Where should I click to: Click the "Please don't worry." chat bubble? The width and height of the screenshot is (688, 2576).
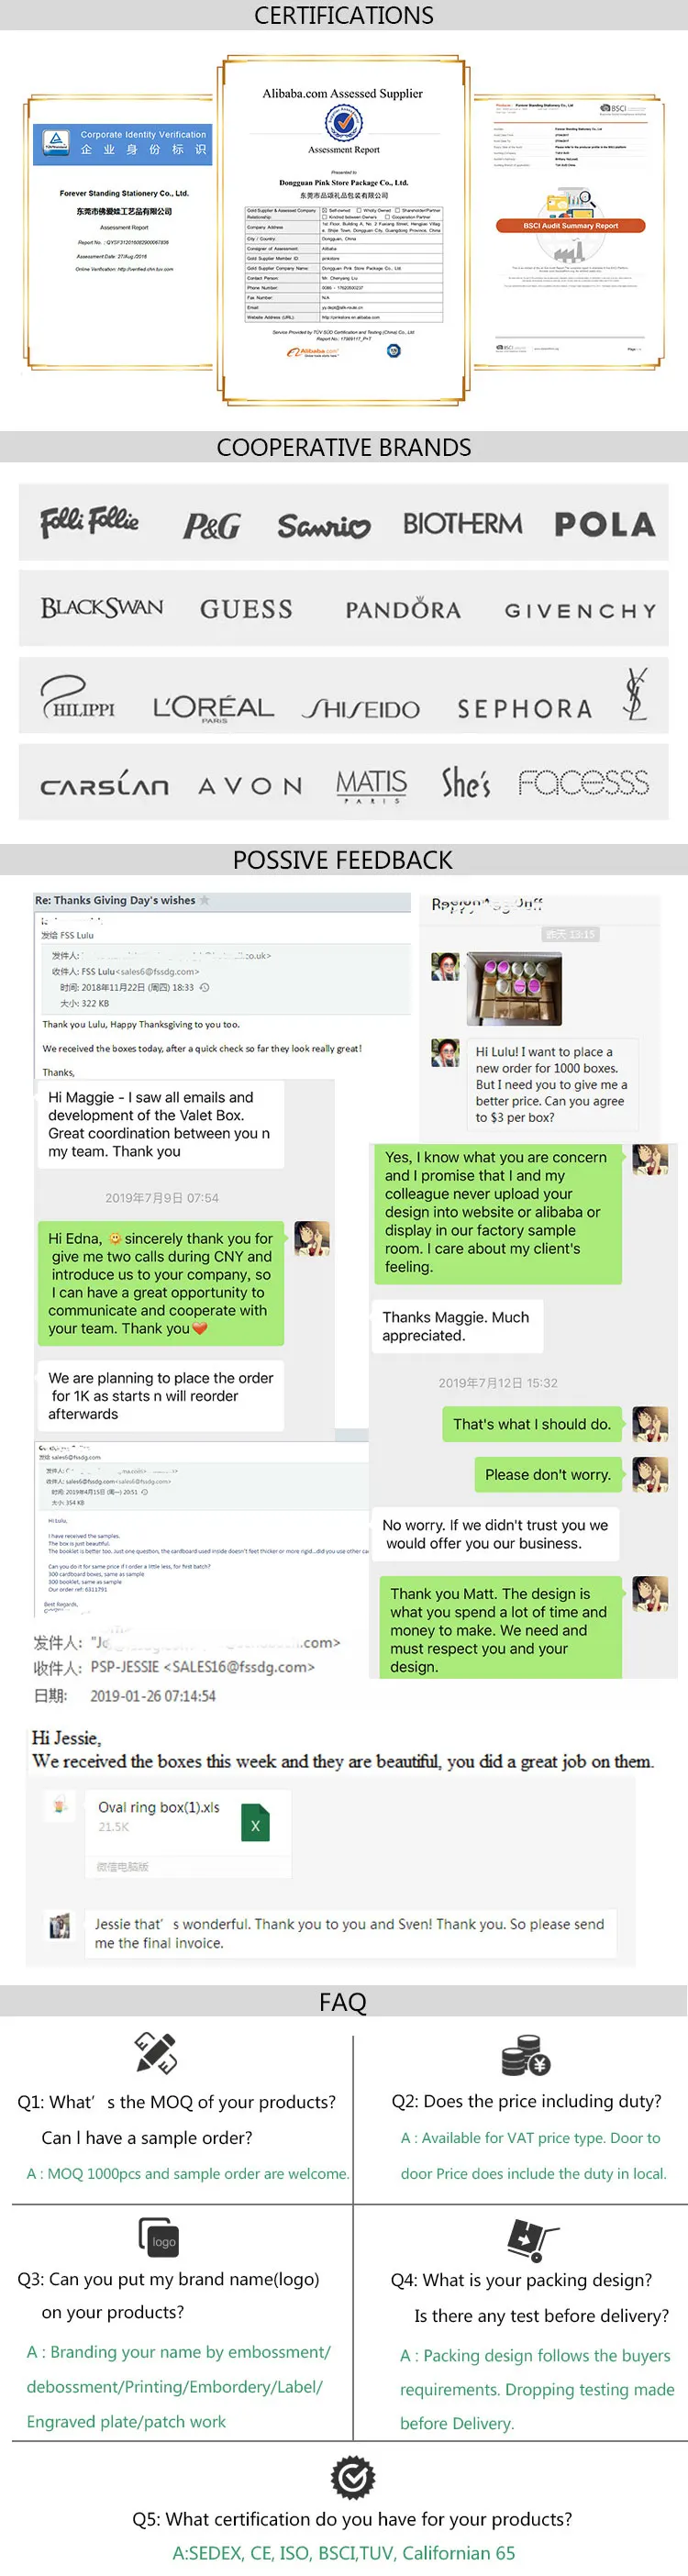point(547,1474)
